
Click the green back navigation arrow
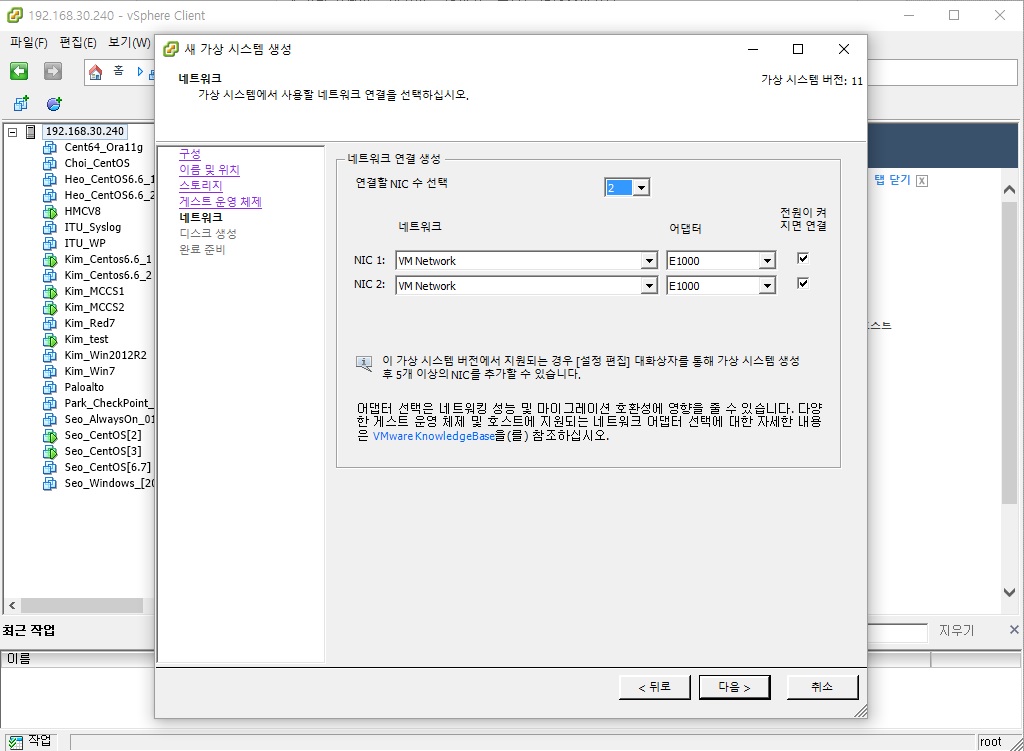[x=19, y=71]
